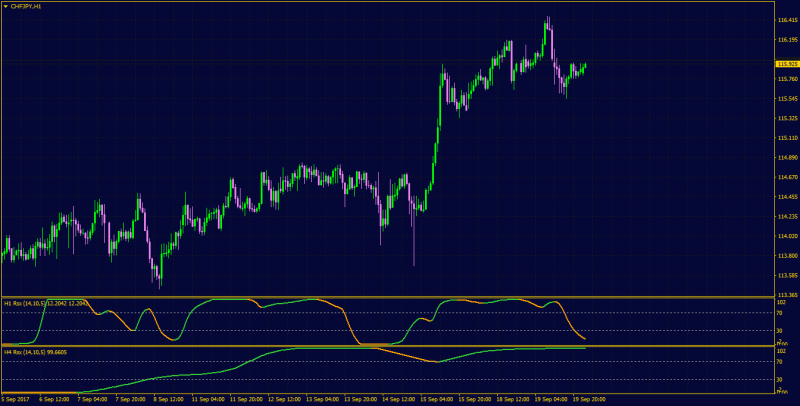Click the 7 Sep 04:00 time axis label
The width and height of the screenshot is (800, 406).
click(x=92, y=399)
